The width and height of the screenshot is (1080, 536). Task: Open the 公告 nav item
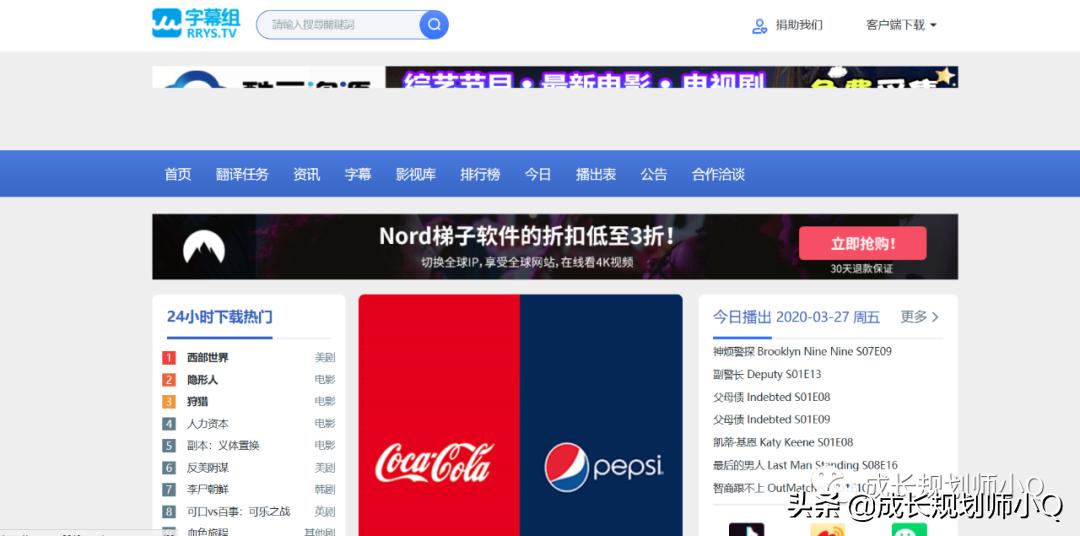(x=654, y=174)
